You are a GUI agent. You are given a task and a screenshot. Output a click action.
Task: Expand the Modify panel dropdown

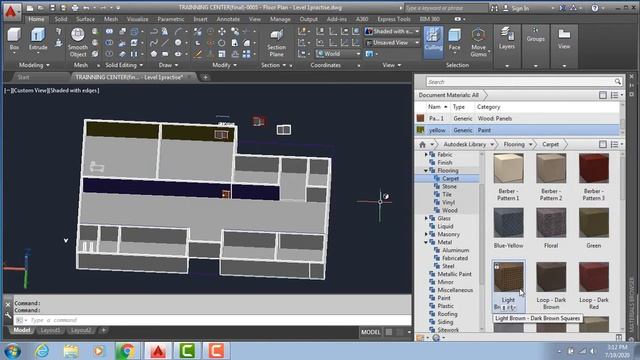[x=224, y=65]
